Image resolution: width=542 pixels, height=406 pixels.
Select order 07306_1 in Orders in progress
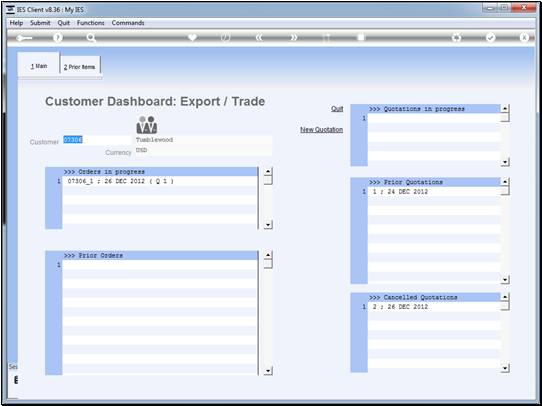159,181
